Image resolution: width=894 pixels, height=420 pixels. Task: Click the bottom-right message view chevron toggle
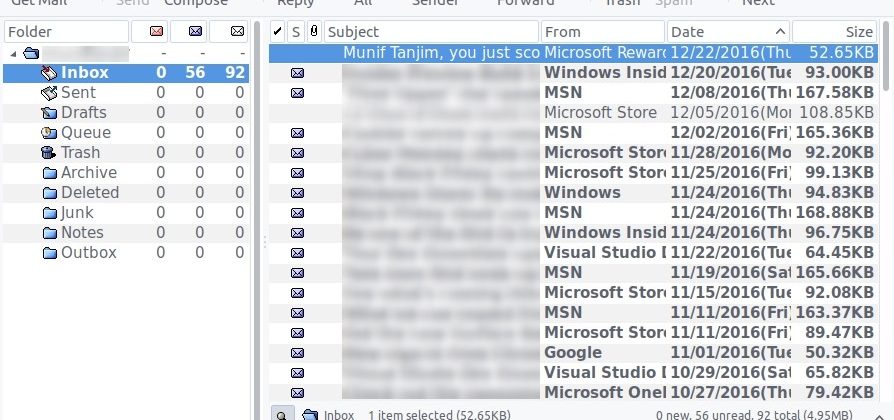point(879,416)
